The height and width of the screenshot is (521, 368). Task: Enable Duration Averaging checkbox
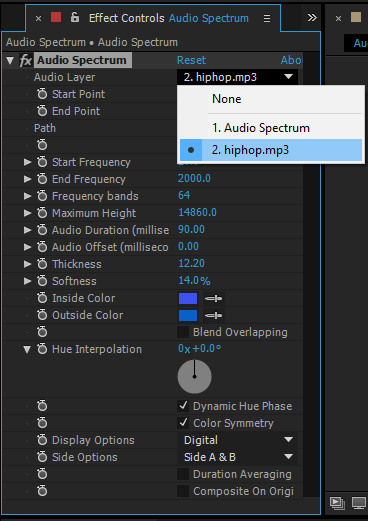[183, 474]
